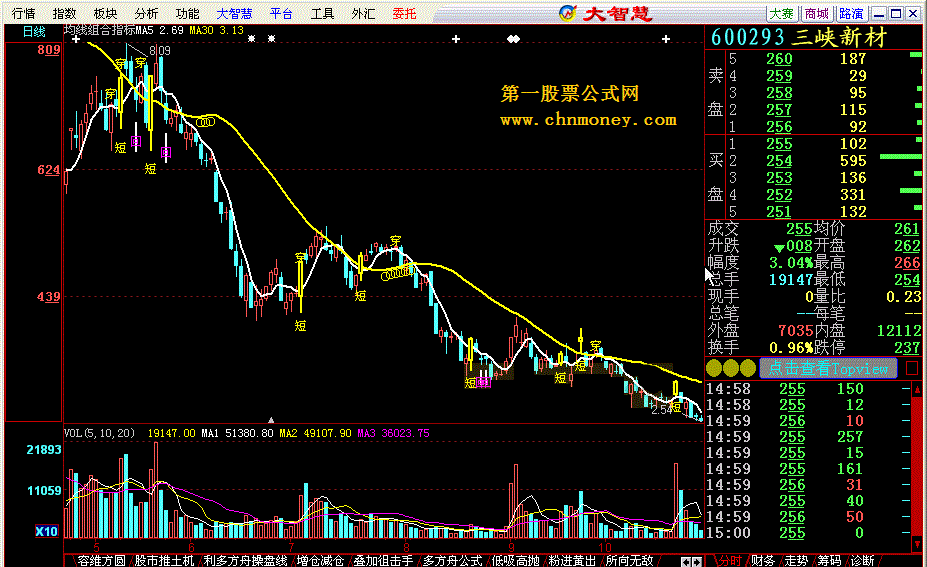Click buy level 2 price 254

click(779, 160)
